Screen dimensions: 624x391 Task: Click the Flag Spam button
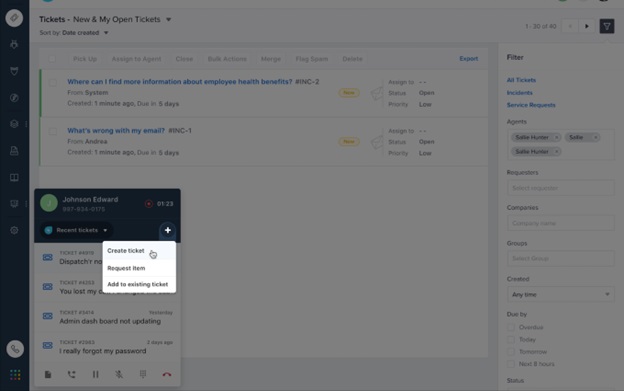click(x=312, y=59)
